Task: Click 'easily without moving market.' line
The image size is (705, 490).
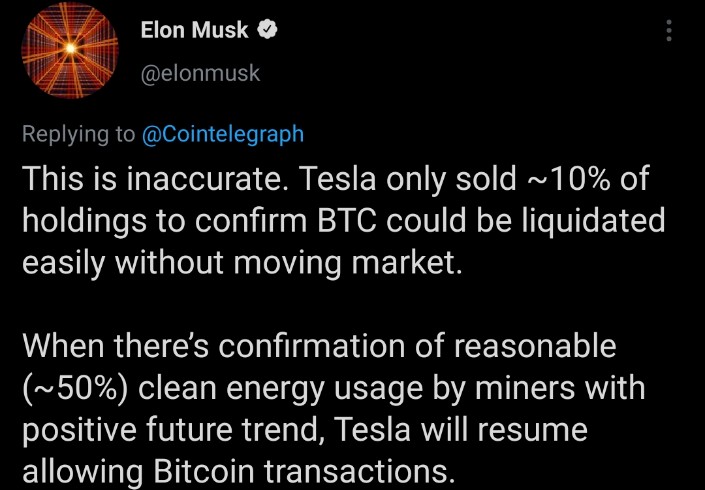Action: tap(242, 263)
